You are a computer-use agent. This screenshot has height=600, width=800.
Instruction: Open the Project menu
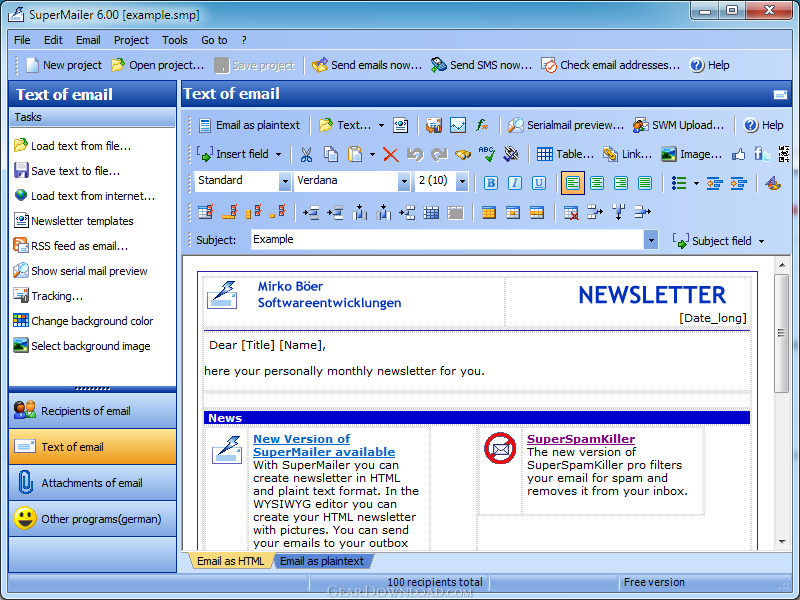coord(131,40)
